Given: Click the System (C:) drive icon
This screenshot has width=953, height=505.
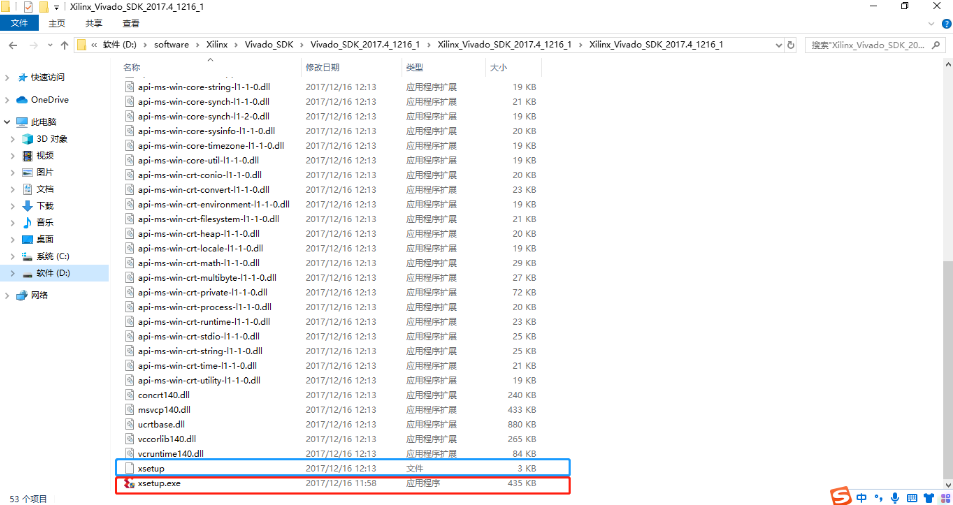Looking at the screenshot, I should pyautogui.click(x=27, y=256).
